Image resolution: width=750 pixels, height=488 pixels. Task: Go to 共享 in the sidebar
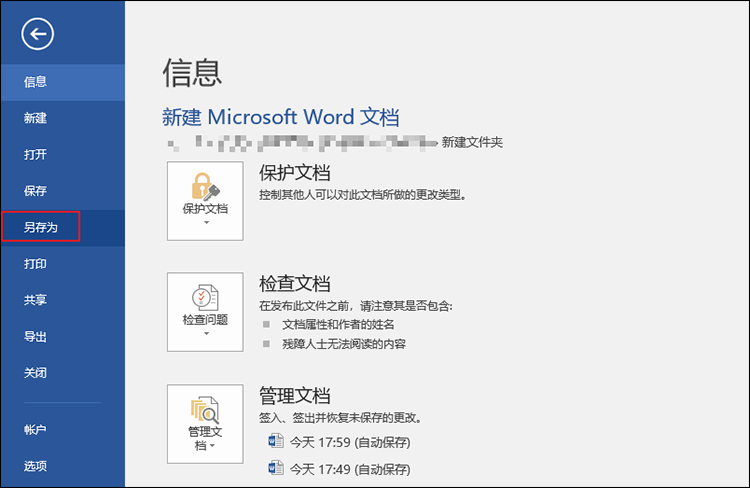click(63, 300)
